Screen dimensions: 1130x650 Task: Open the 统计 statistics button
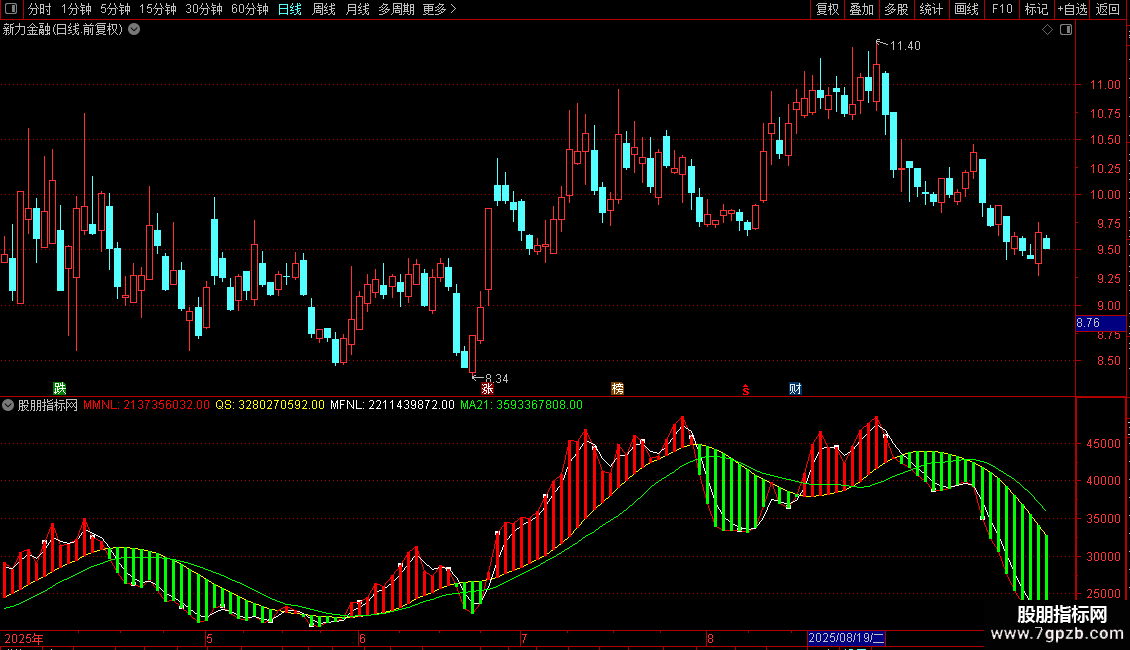(x=931, y=9)
